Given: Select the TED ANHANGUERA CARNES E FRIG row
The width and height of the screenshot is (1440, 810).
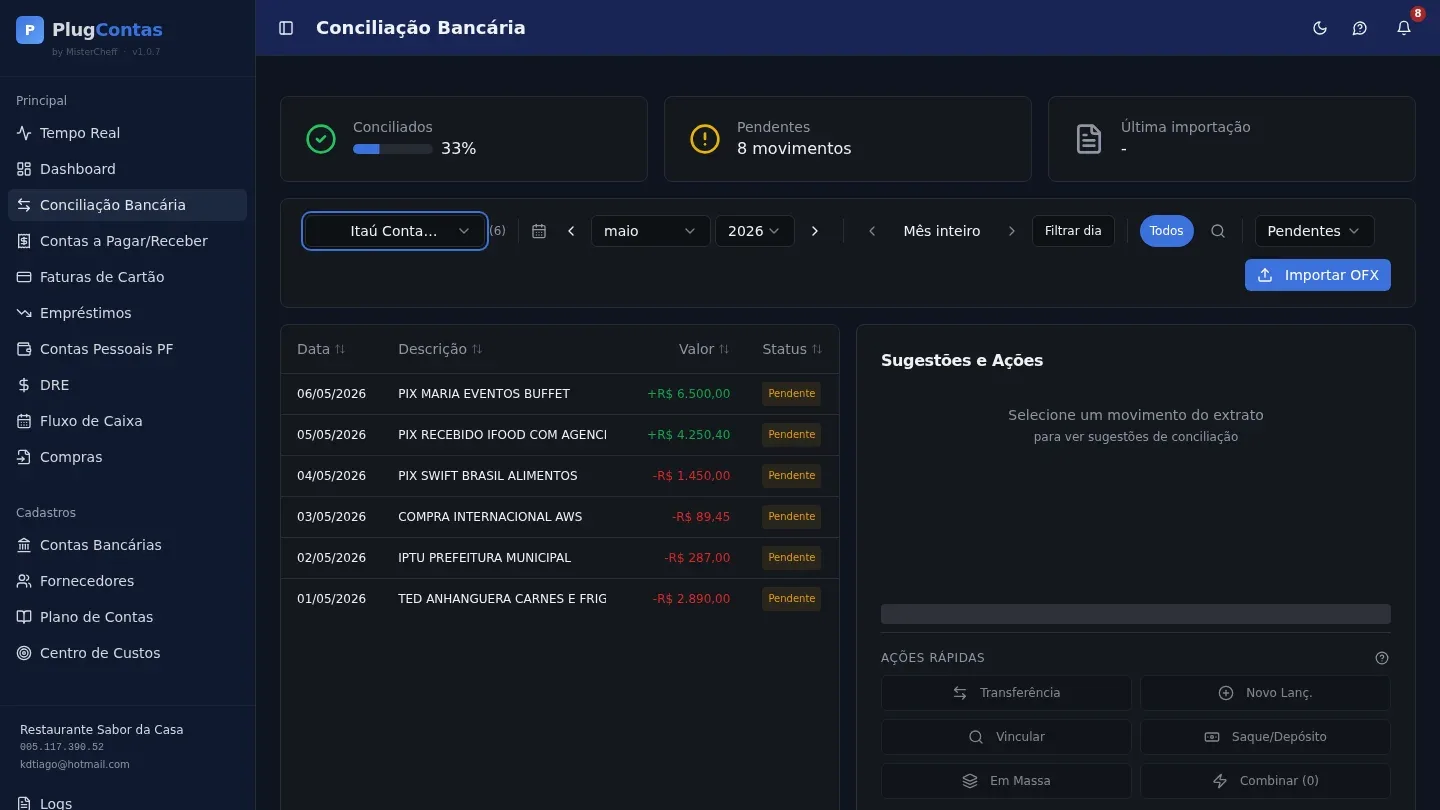Looking at the screenshot, I should click(x=560, y=599).
